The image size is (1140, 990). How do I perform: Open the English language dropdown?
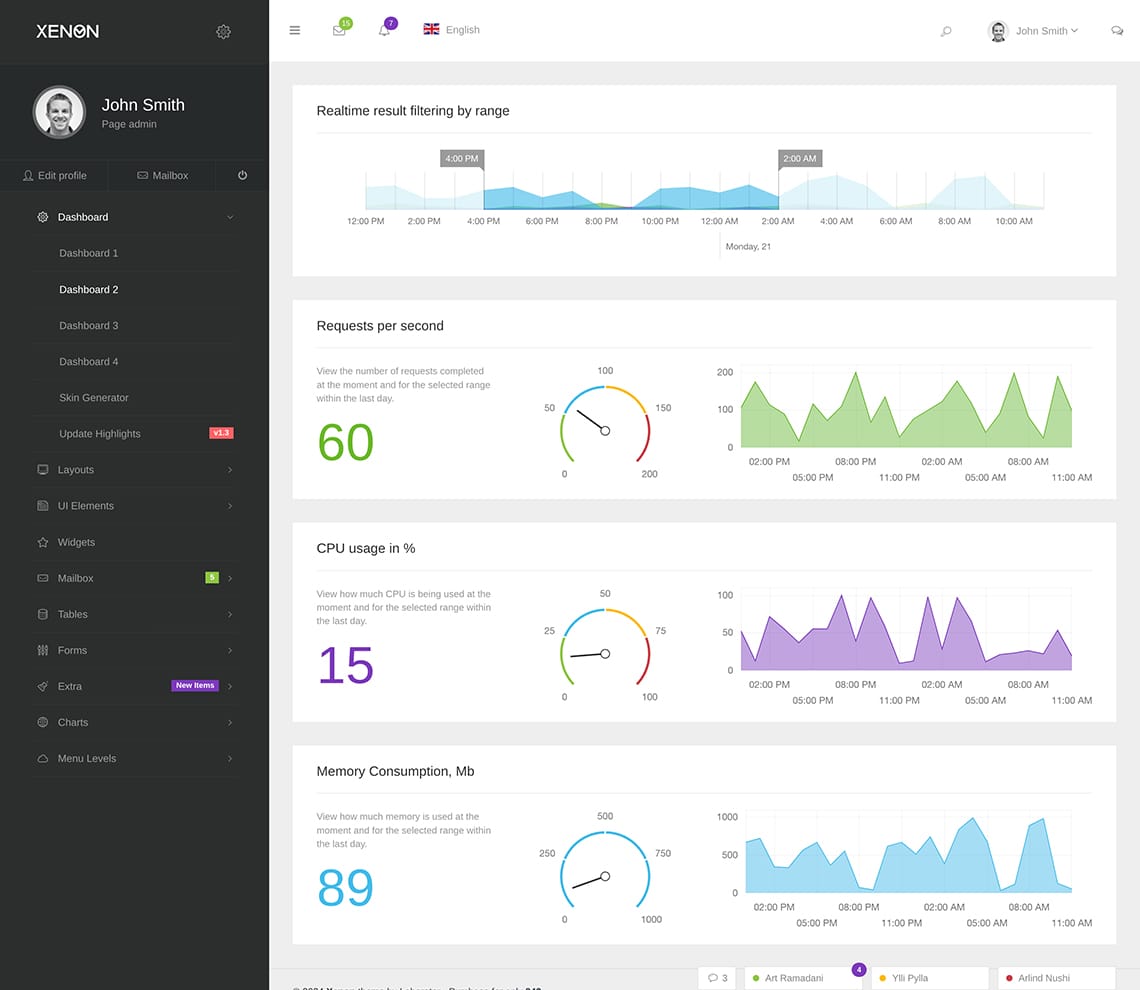(x=451, y=30)
